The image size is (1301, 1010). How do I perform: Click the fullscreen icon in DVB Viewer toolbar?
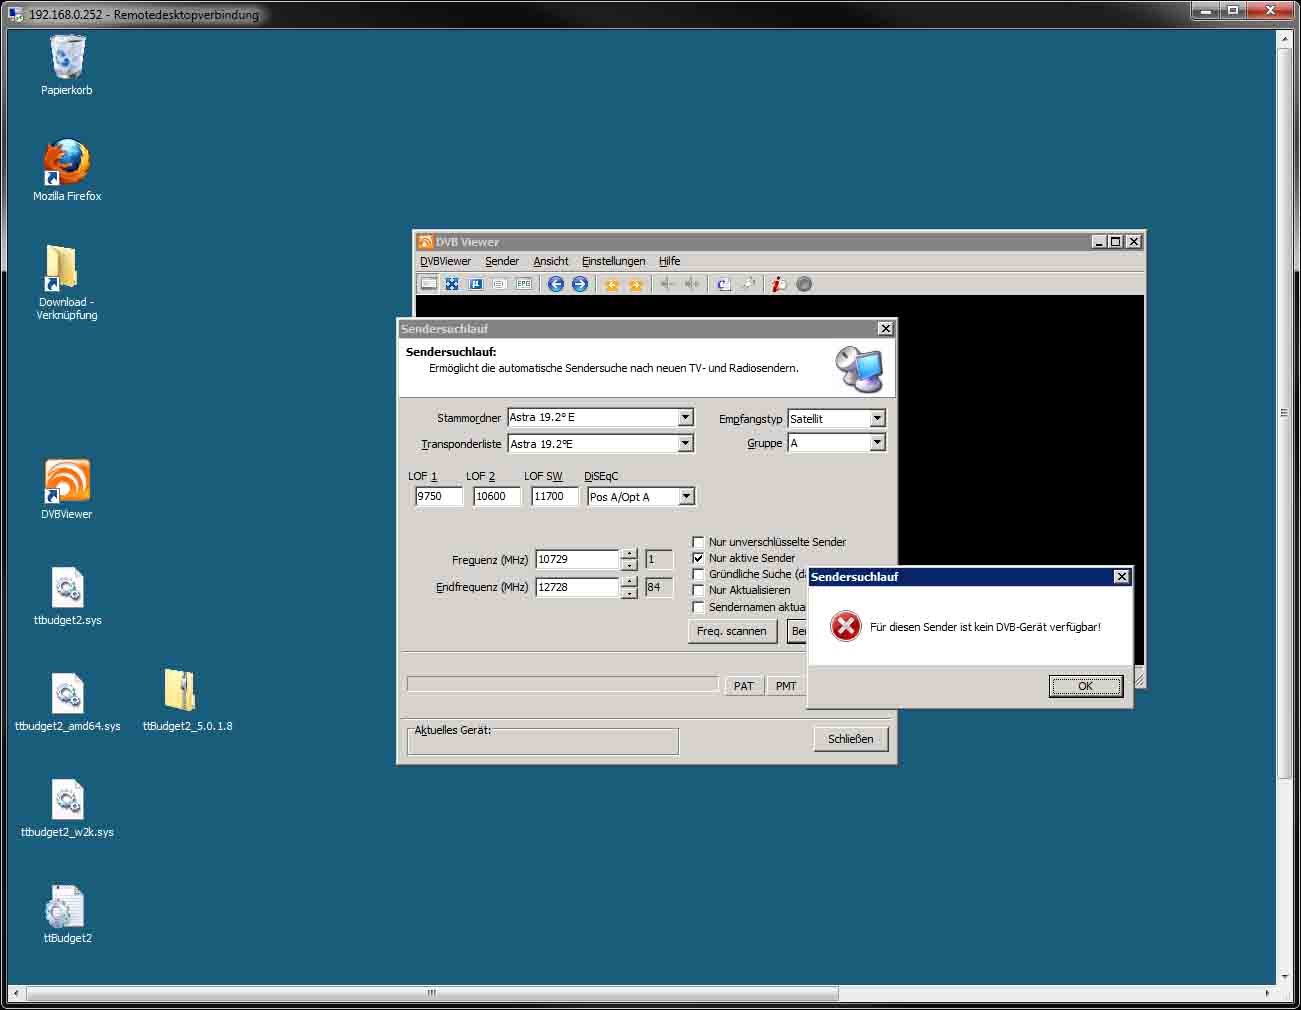(452, 284)
